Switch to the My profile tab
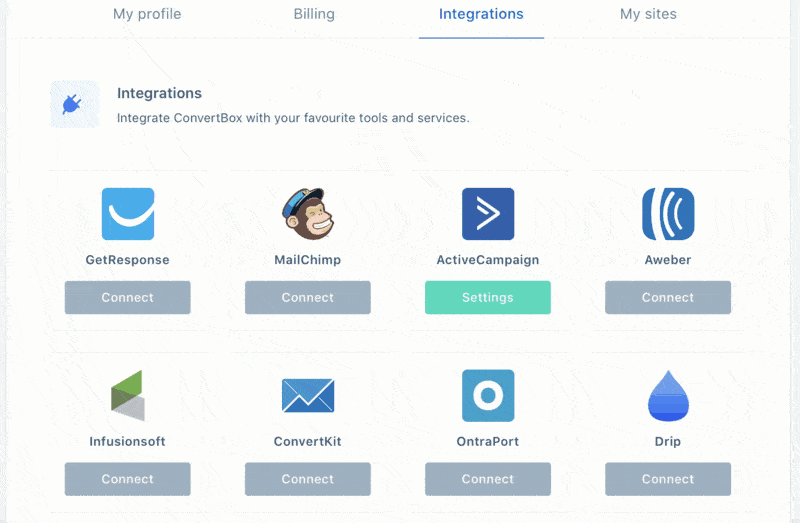The width and height of the screenshot is (800, 523). pos(147,14)
